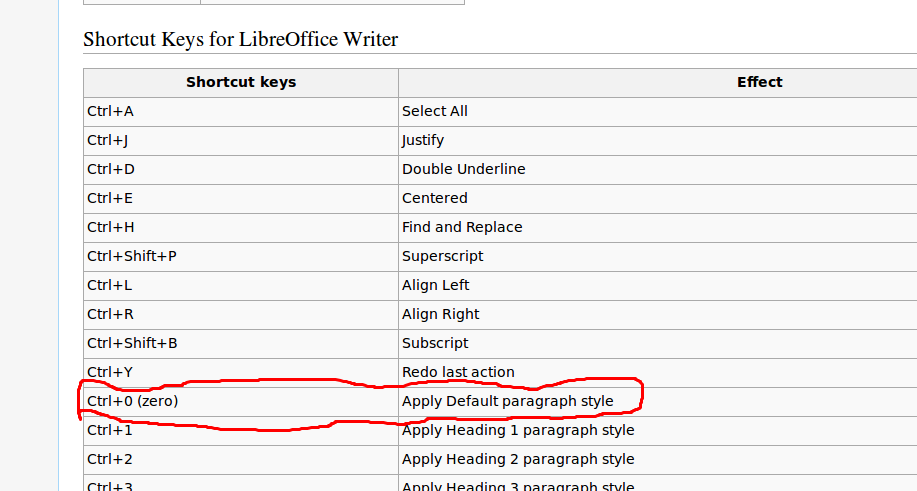Click the 'Ctrl+Y' cell

point(241,372)
